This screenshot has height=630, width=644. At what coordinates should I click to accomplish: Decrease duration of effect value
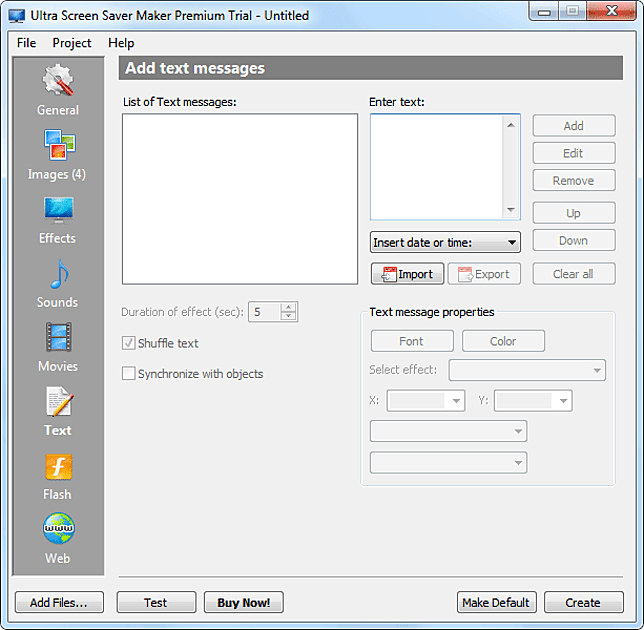[288, 316]
